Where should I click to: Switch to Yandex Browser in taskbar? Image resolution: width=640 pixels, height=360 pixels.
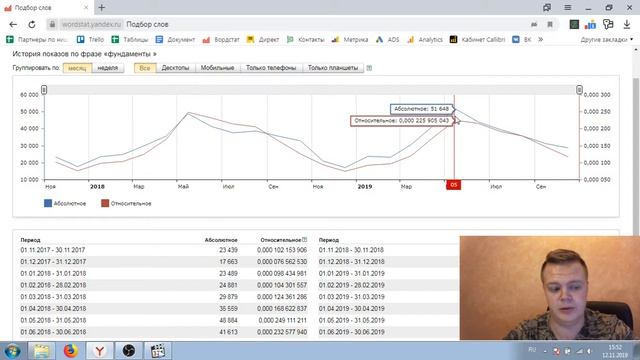tap(100, 351)
